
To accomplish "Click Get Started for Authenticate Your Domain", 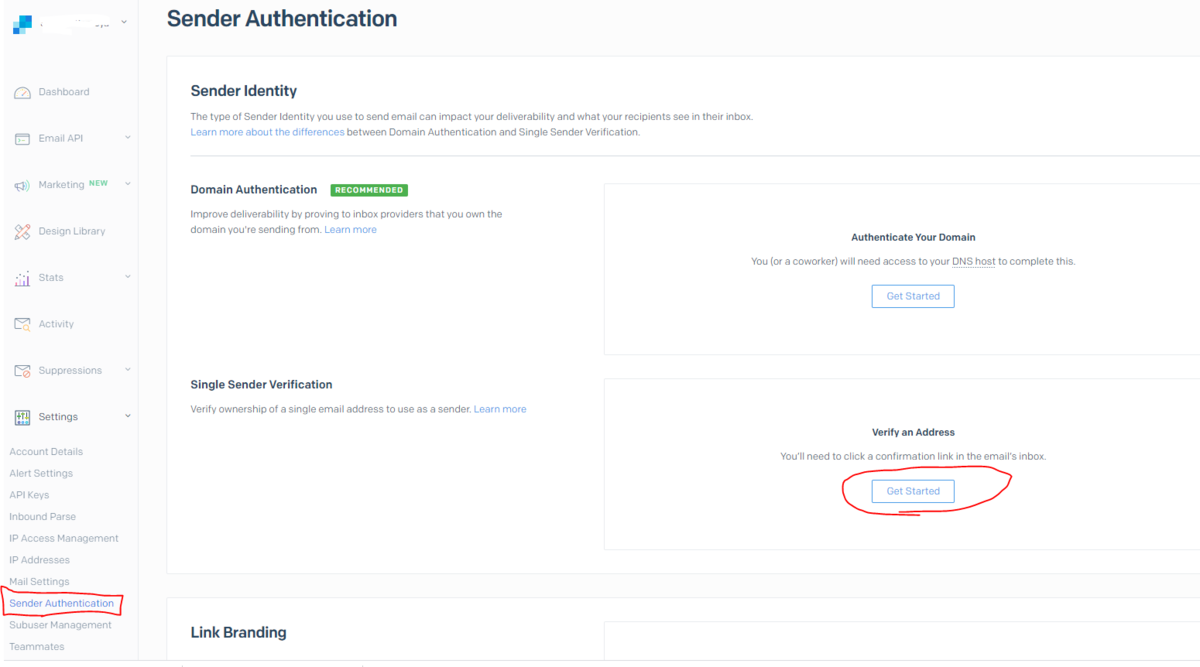I will (913, 296).
